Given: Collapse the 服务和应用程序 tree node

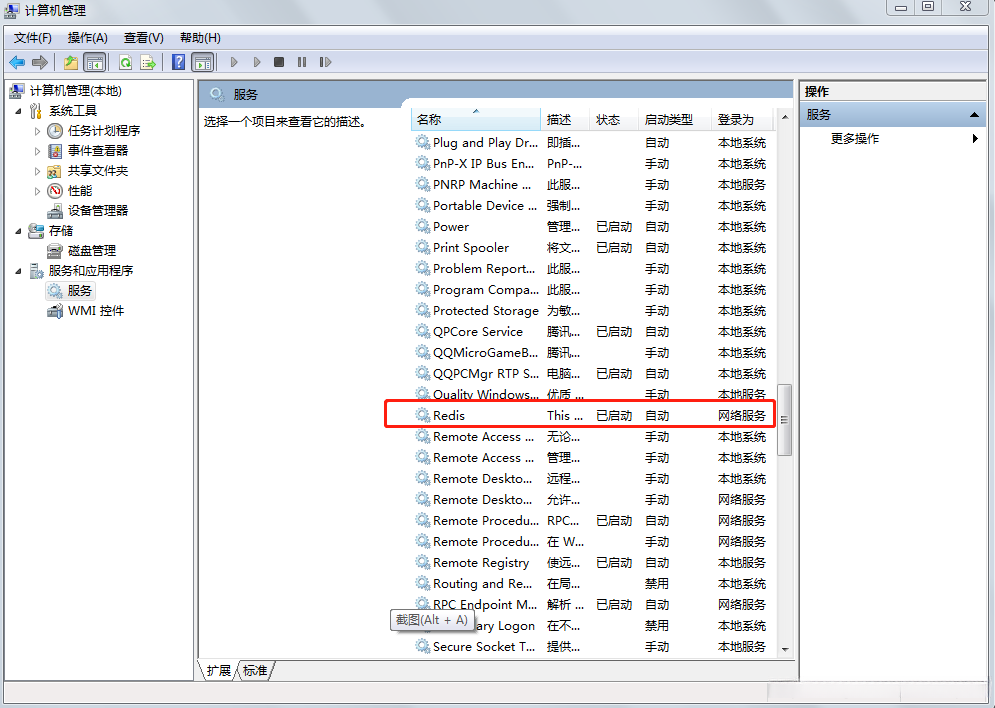Looking at the screenshot, I should coord(18,271).
